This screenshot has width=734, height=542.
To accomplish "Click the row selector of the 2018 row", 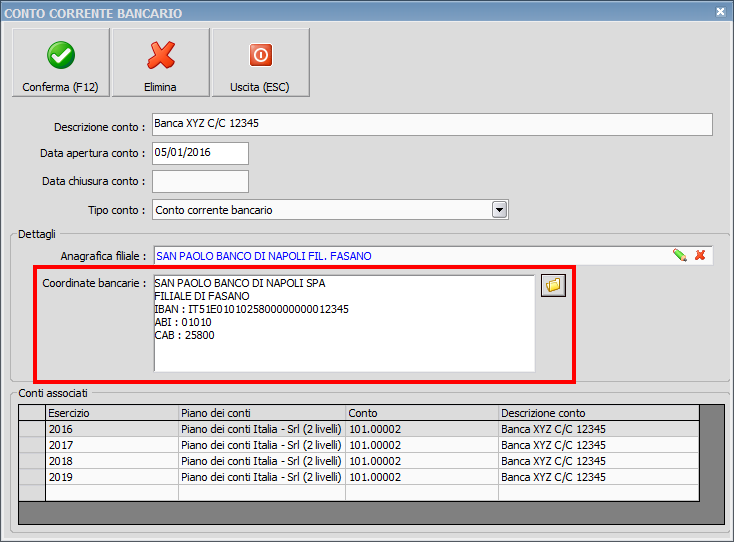I will tap(32, 461).
